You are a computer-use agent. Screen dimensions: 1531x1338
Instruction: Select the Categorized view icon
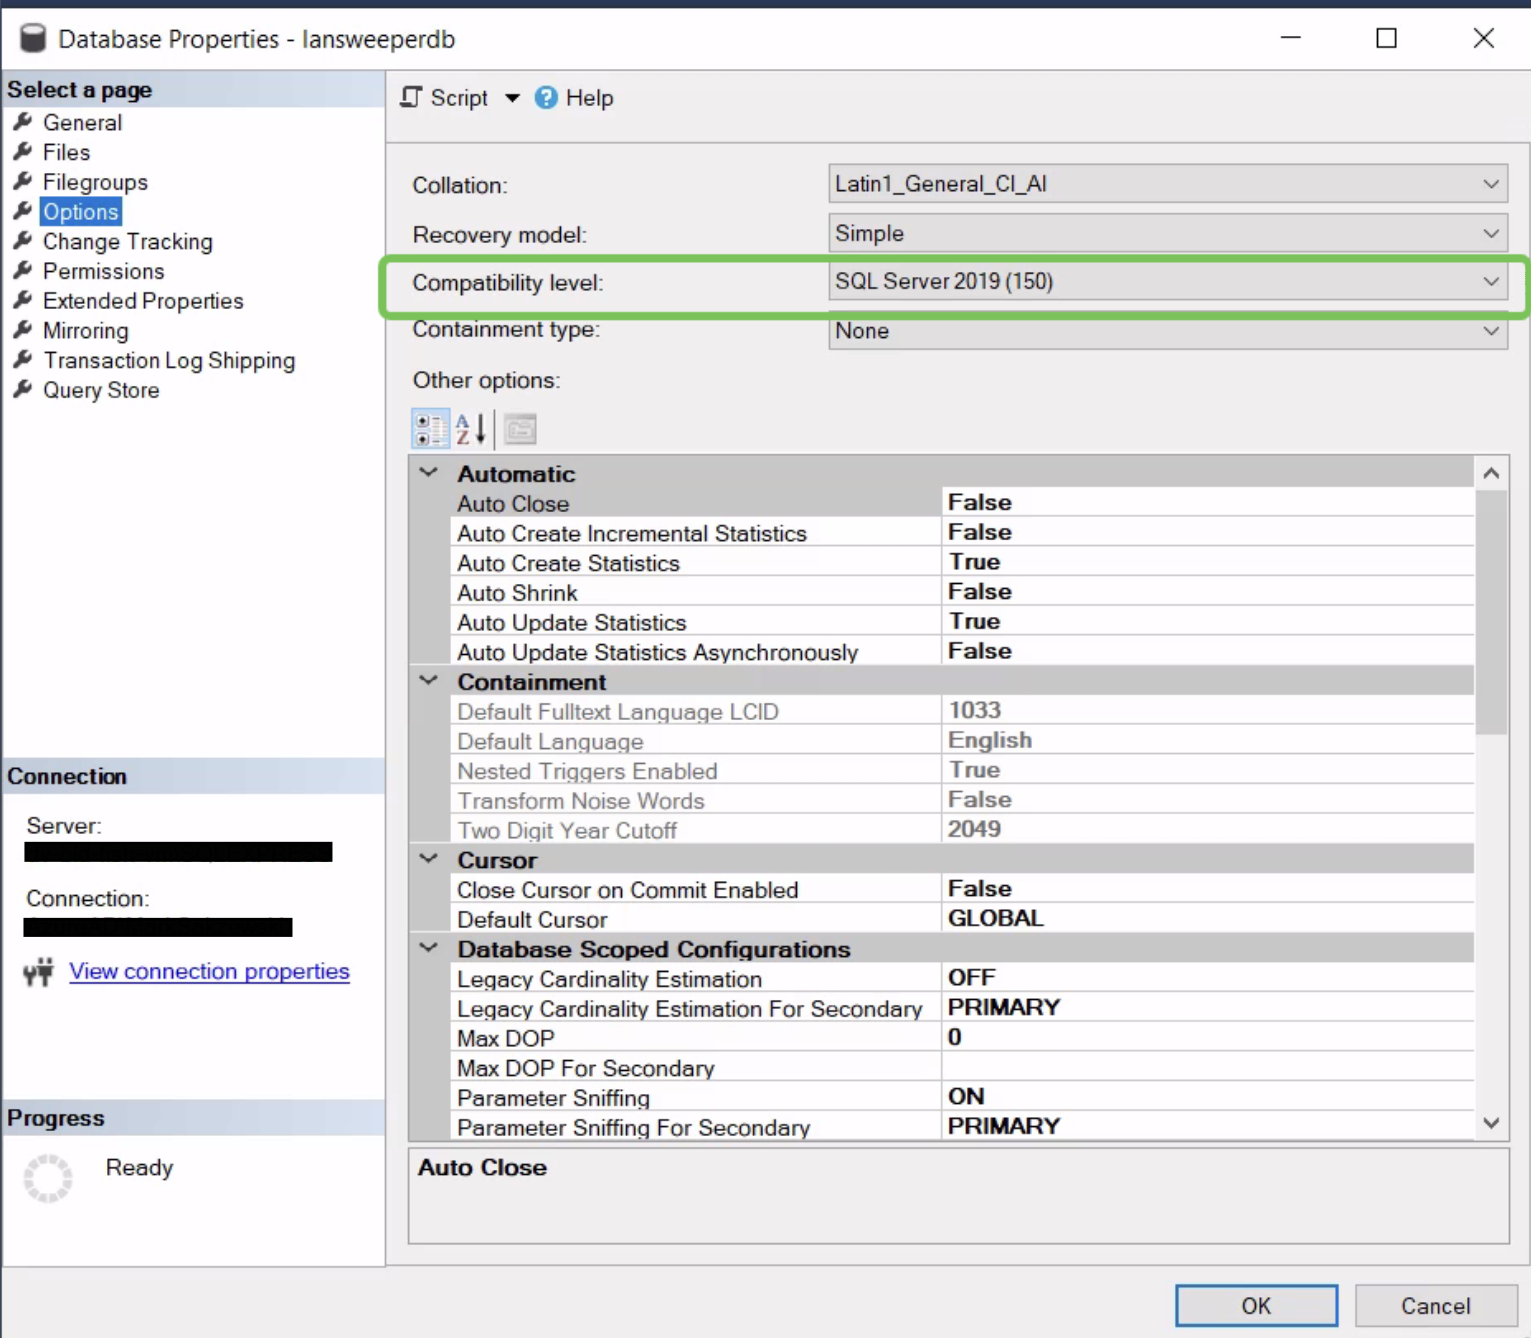(431, 429)
